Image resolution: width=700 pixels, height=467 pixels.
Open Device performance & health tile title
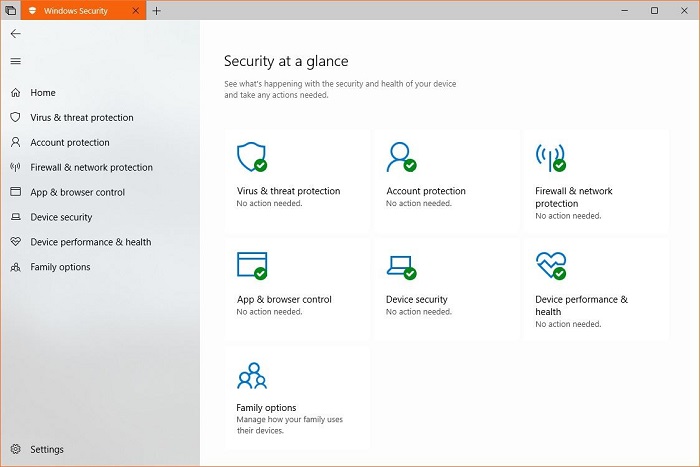click(581, 305)
